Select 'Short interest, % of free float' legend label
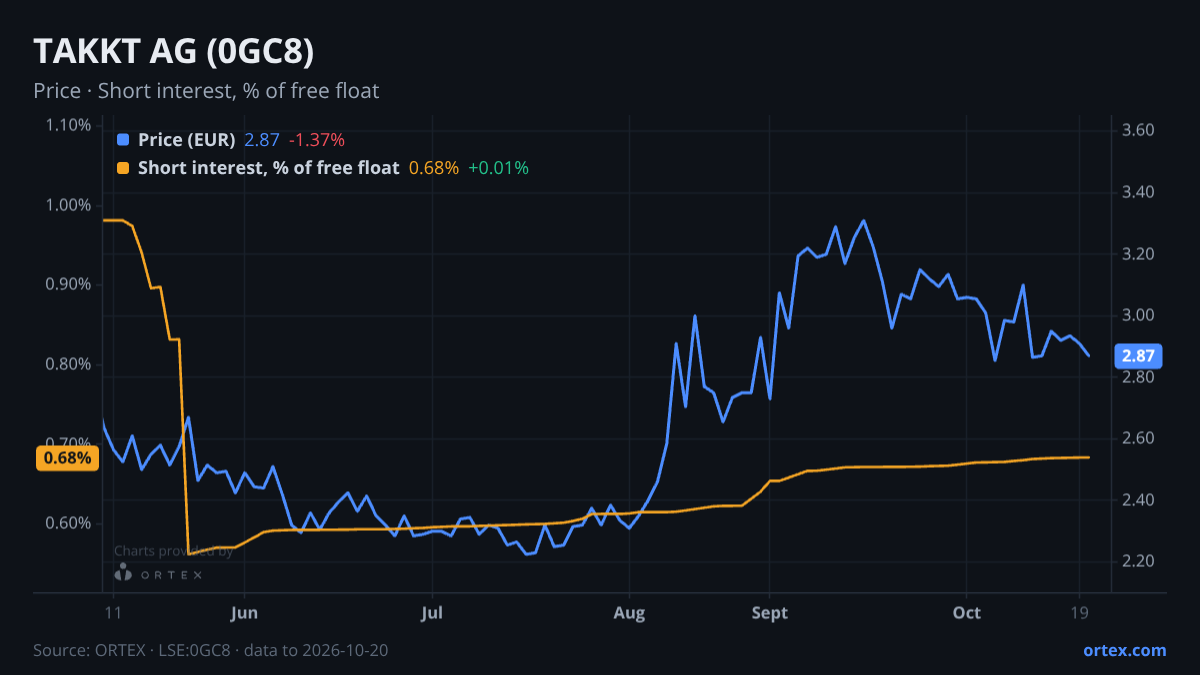The width and height of the screenshot is (1200, 675). 268,168
